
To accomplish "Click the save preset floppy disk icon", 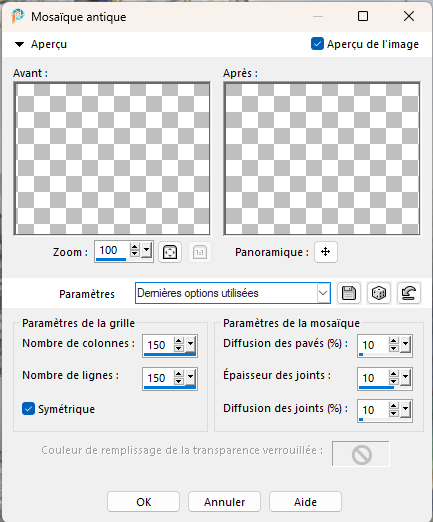I will (349, 293).
